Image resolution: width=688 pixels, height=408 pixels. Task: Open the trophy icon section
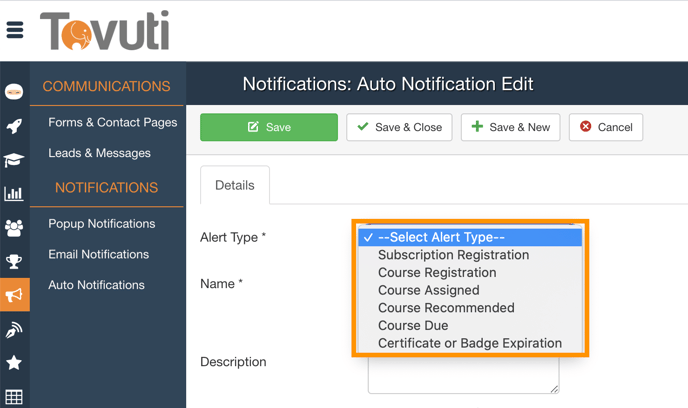pos(14,262)
